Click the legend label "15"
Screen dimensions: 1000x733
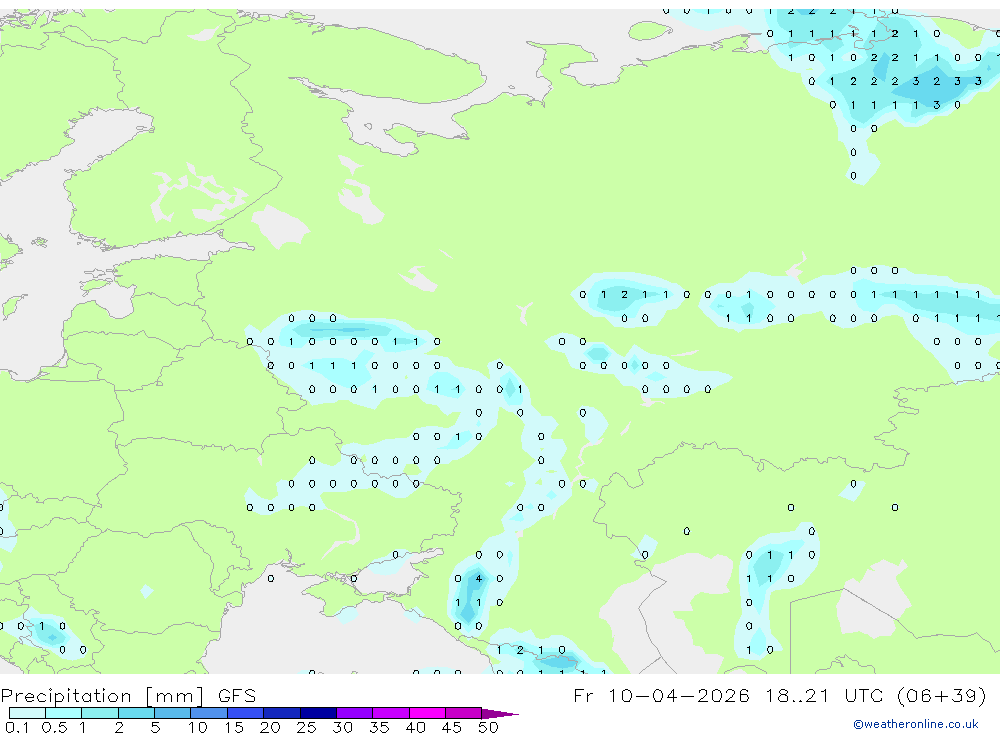tap(234, 727)
